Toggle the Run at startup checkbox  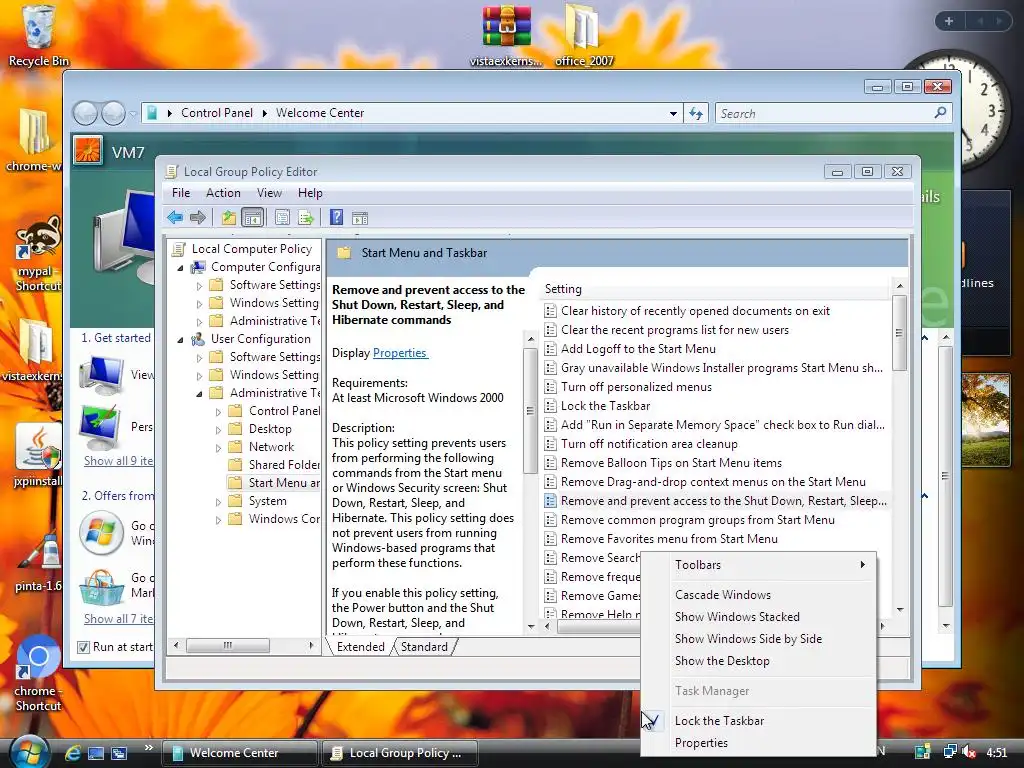coord(83,647)
